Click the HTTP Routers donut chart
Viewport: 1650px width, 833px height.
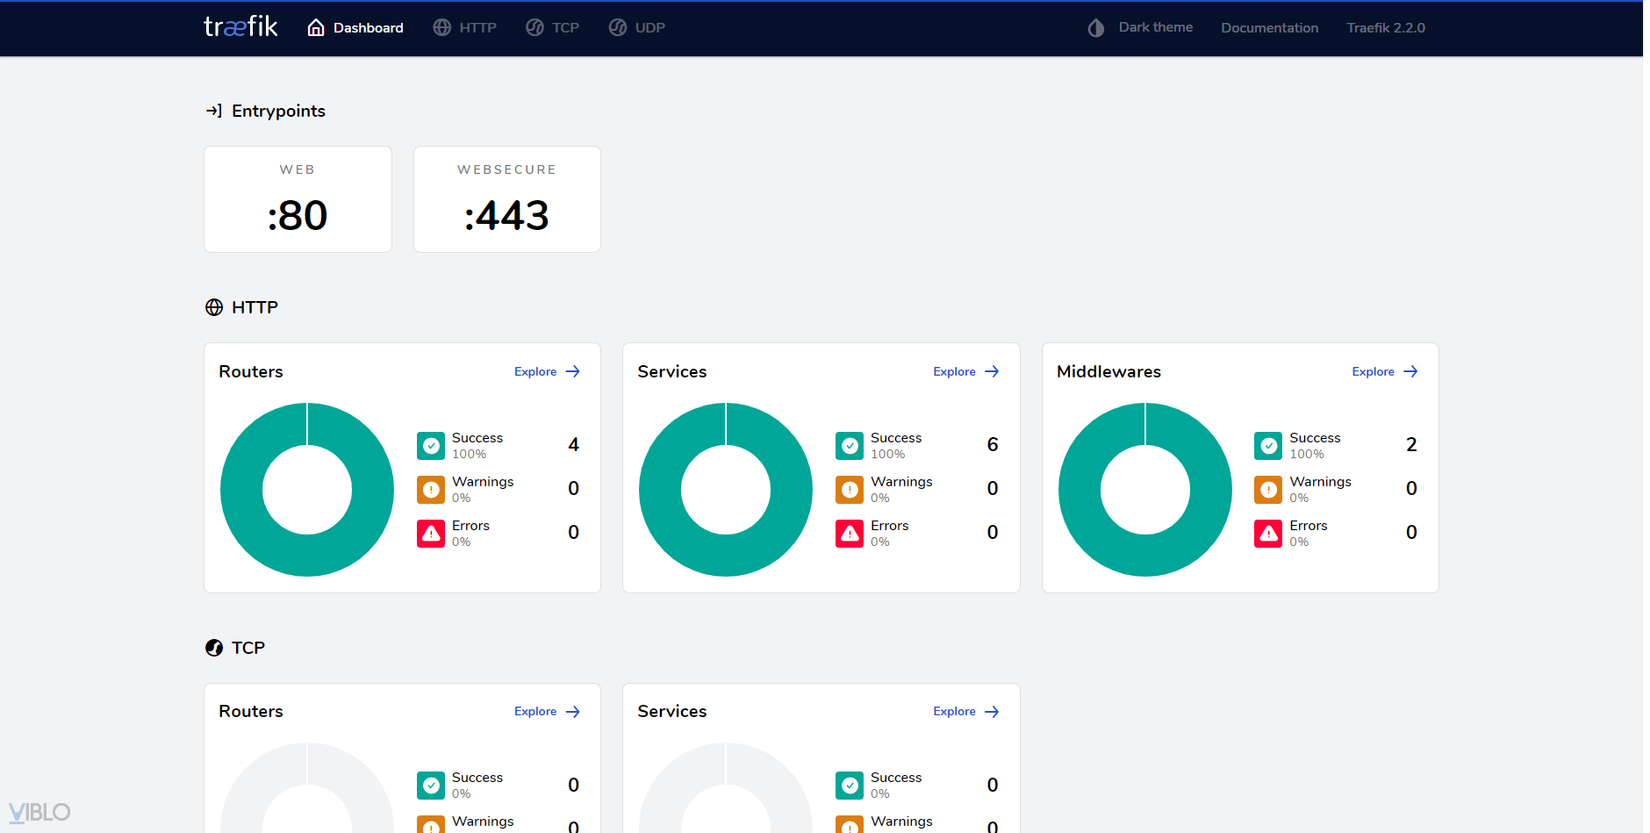pos(307,490)
